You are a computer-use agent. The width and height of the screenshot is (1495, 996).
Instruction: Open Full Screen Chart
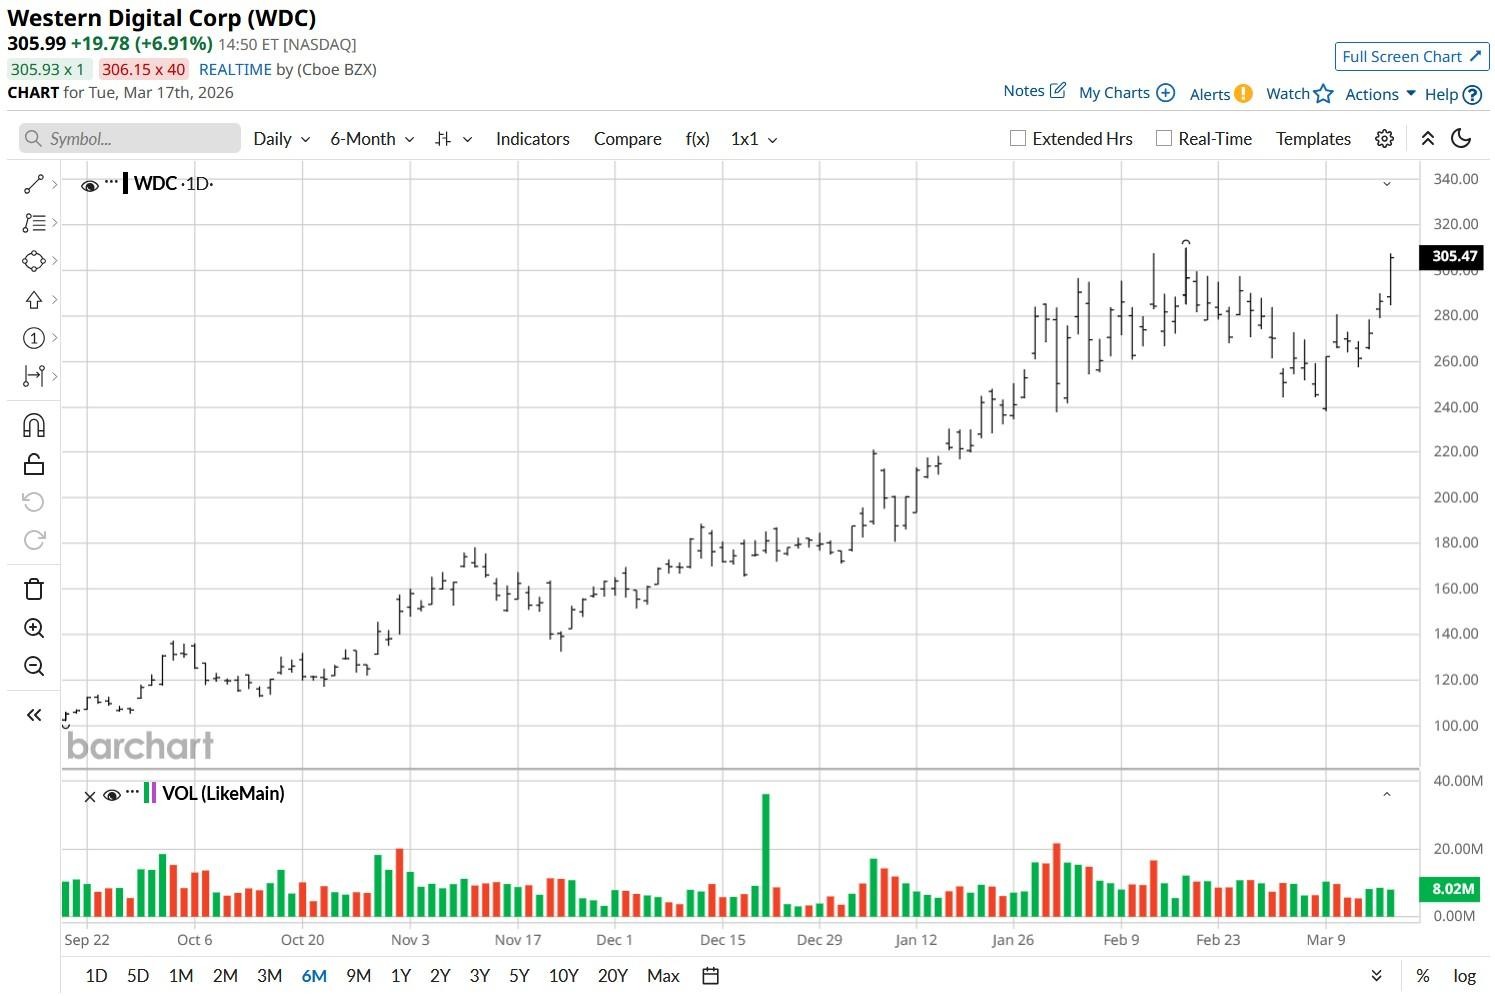click(x=1412, y=57)
